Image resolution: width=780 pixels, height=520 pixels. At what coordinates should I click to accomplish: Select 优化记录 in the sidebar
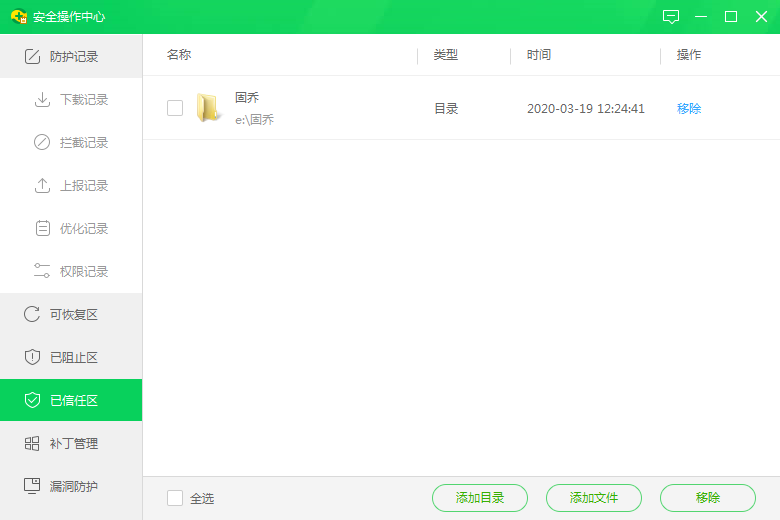[x=71, y=228]
